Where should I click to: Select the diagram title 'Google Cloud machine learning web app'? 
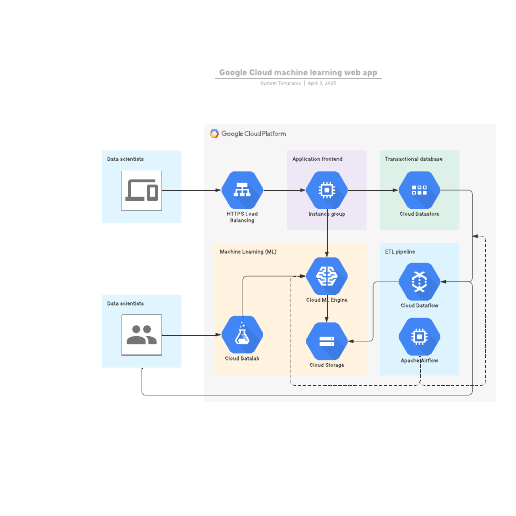pyautogui.click(x=298, y=72)
